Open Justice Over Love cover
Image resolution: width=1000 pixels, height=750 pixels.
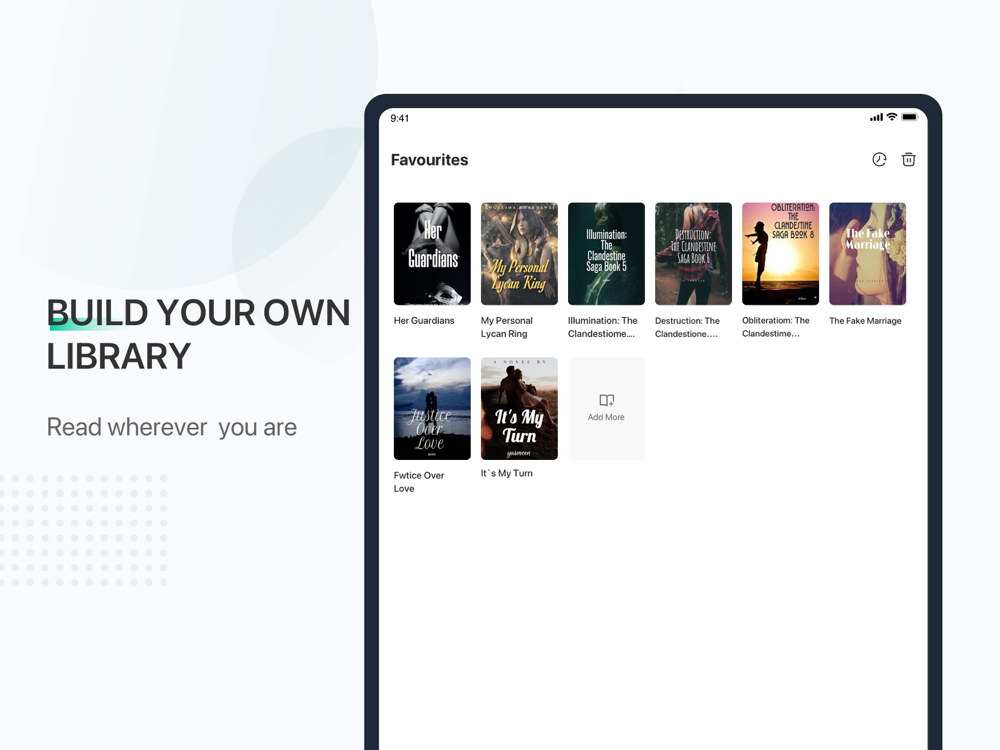[432, 409]
